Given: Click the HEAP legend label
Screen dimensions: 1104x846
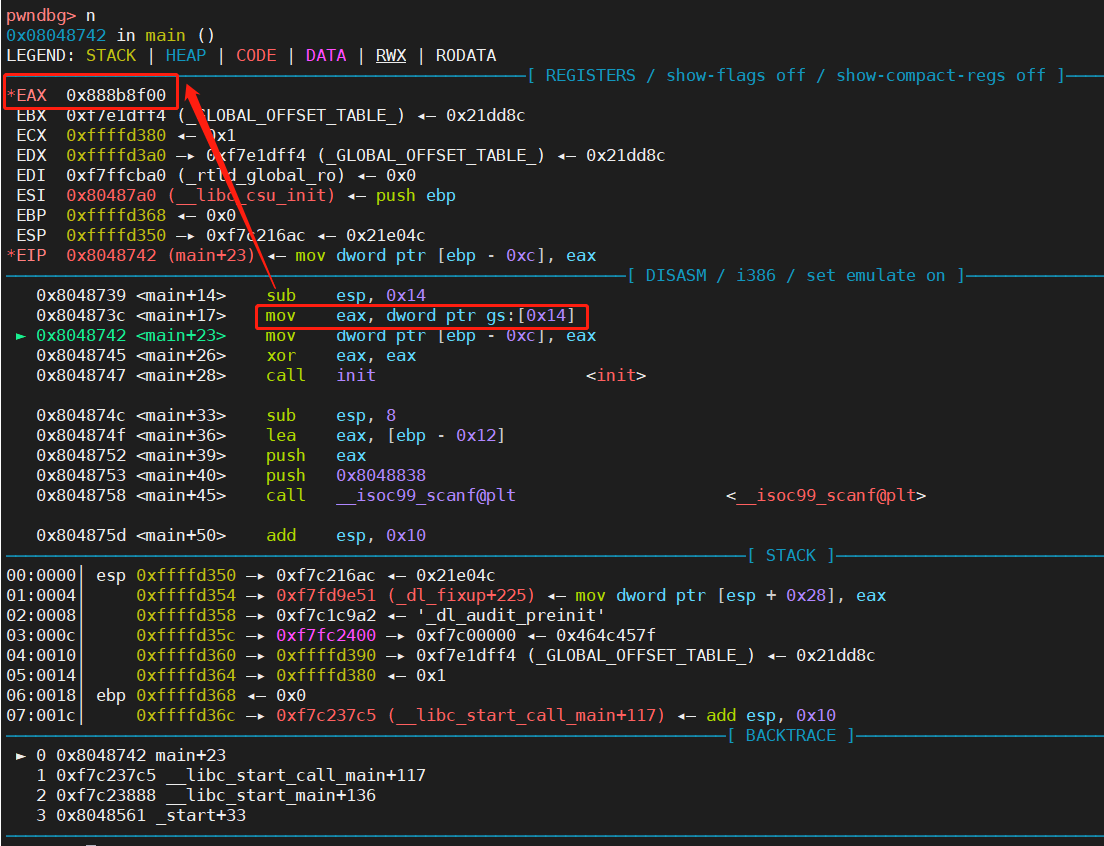Looking at the screenshot, I should coord(186,56).
